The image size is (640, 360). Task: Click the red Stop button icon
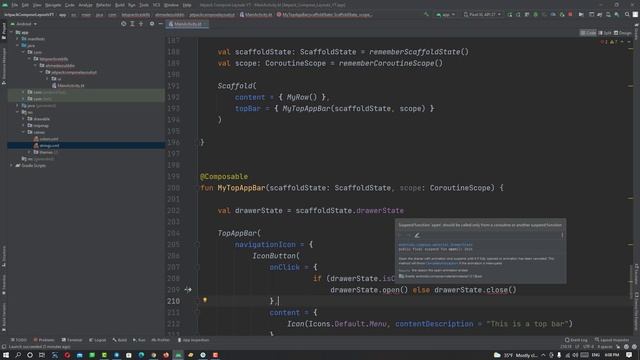pyautogui.click(x=570, y=14)
